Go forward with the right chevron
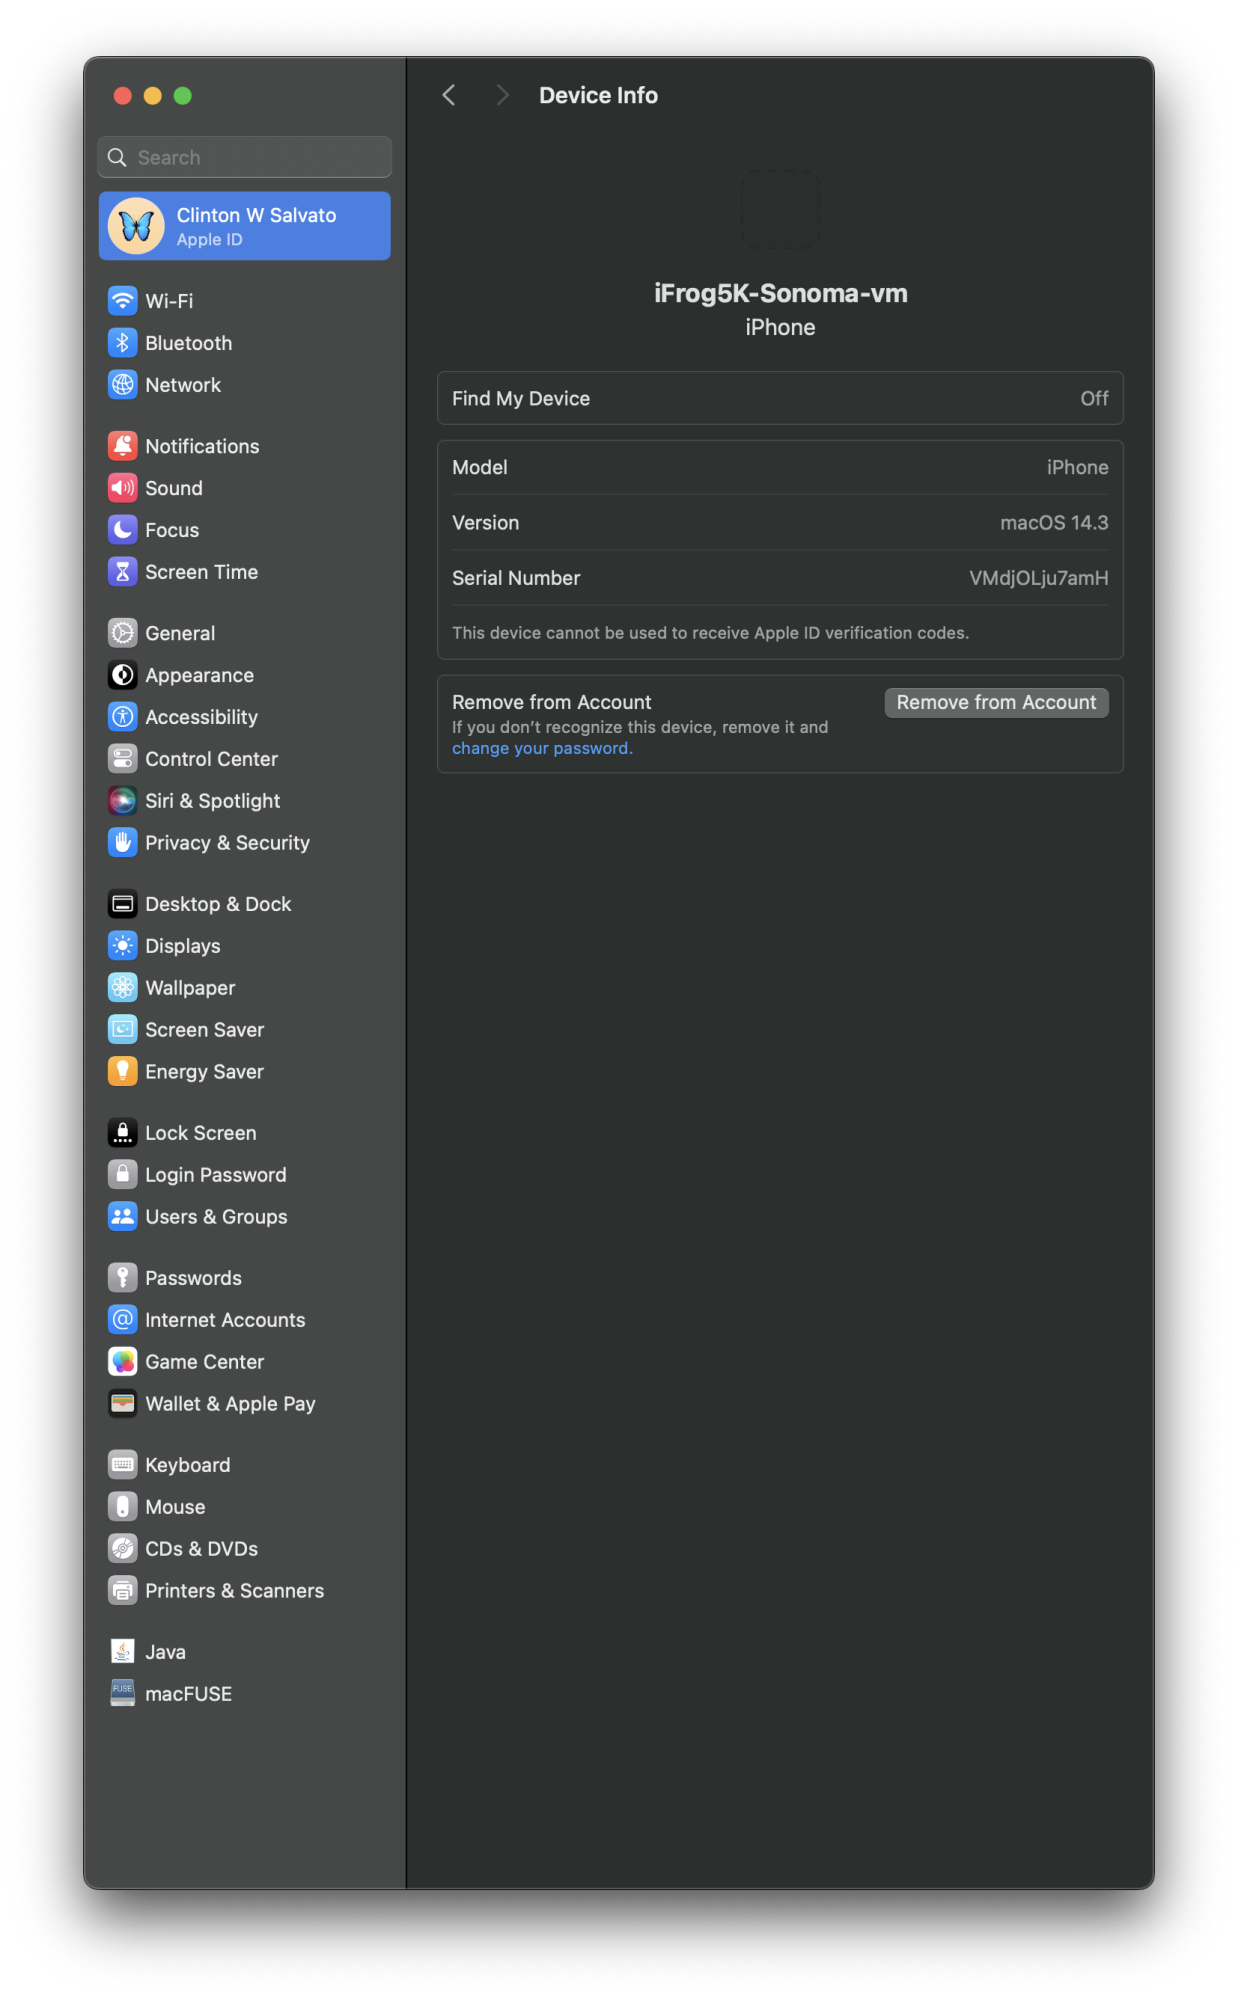Screen dimensions: 1238x2000 tap(502, 95)
